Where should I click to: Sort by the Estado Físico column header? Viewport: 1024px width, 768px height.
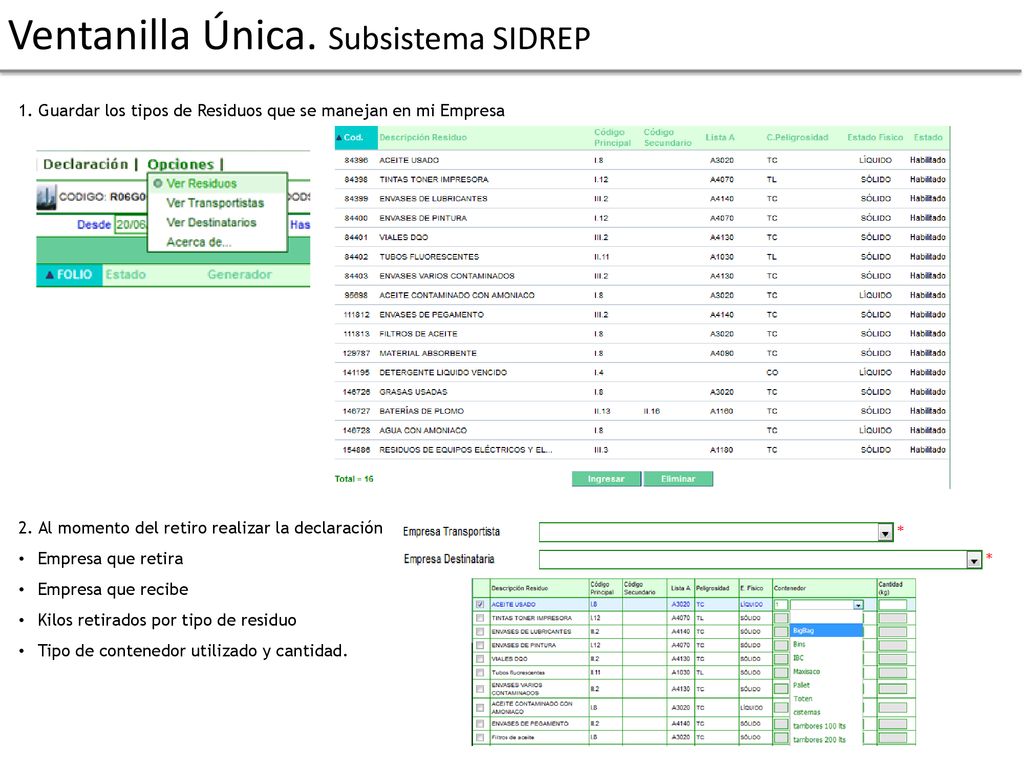[875, 138]
